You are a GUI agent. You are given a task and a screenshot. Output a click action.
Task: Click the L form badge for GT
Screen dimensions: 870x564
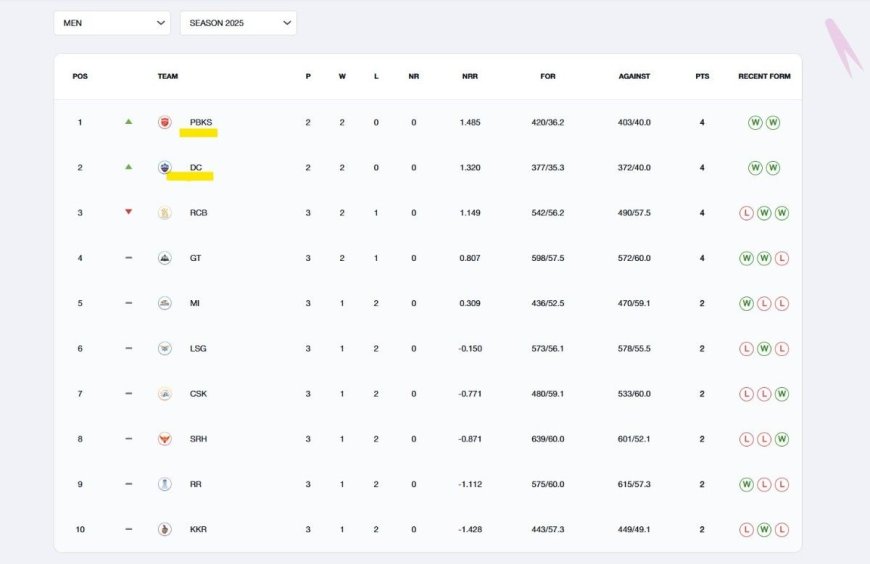pyautogui.click(x=782, y=258)
